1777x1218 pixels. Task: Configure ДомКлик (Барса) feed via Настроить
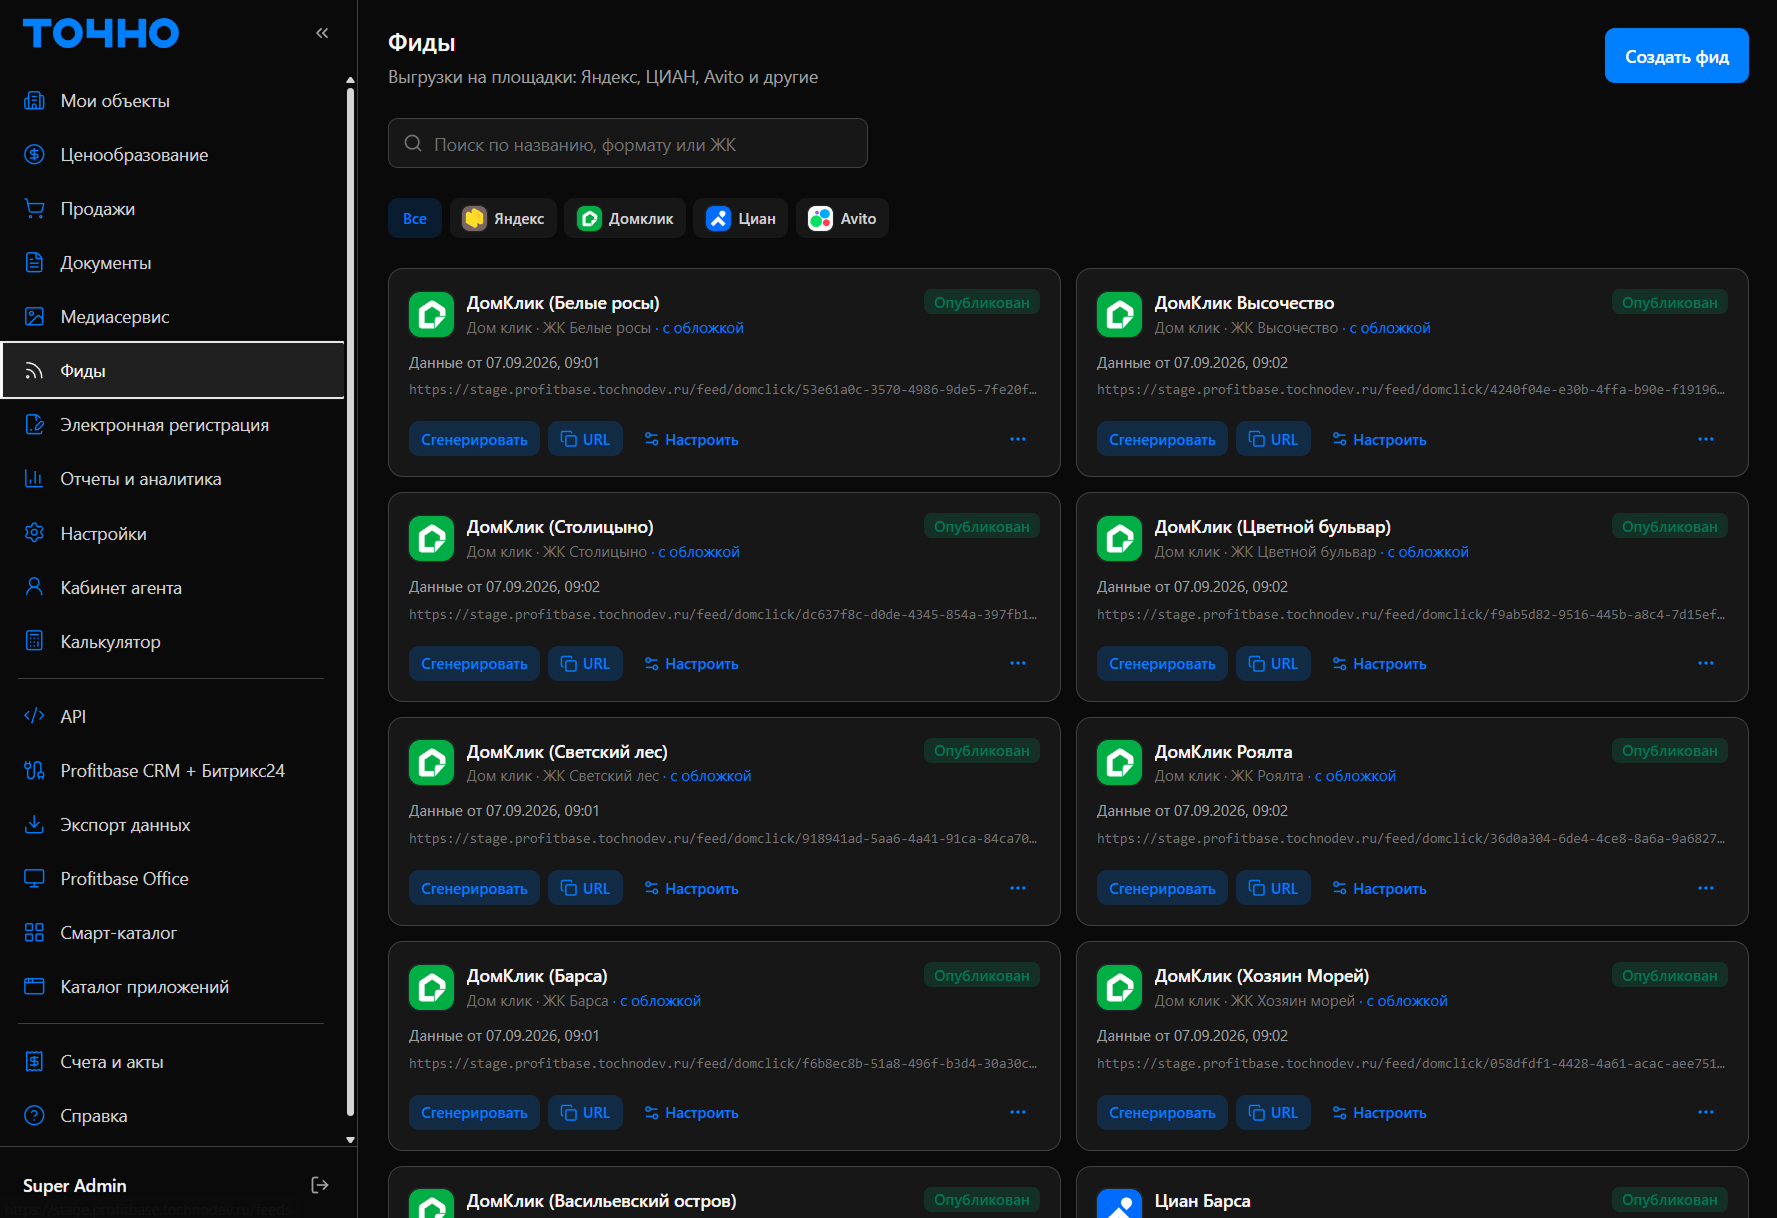click(x=691, y=1113)
